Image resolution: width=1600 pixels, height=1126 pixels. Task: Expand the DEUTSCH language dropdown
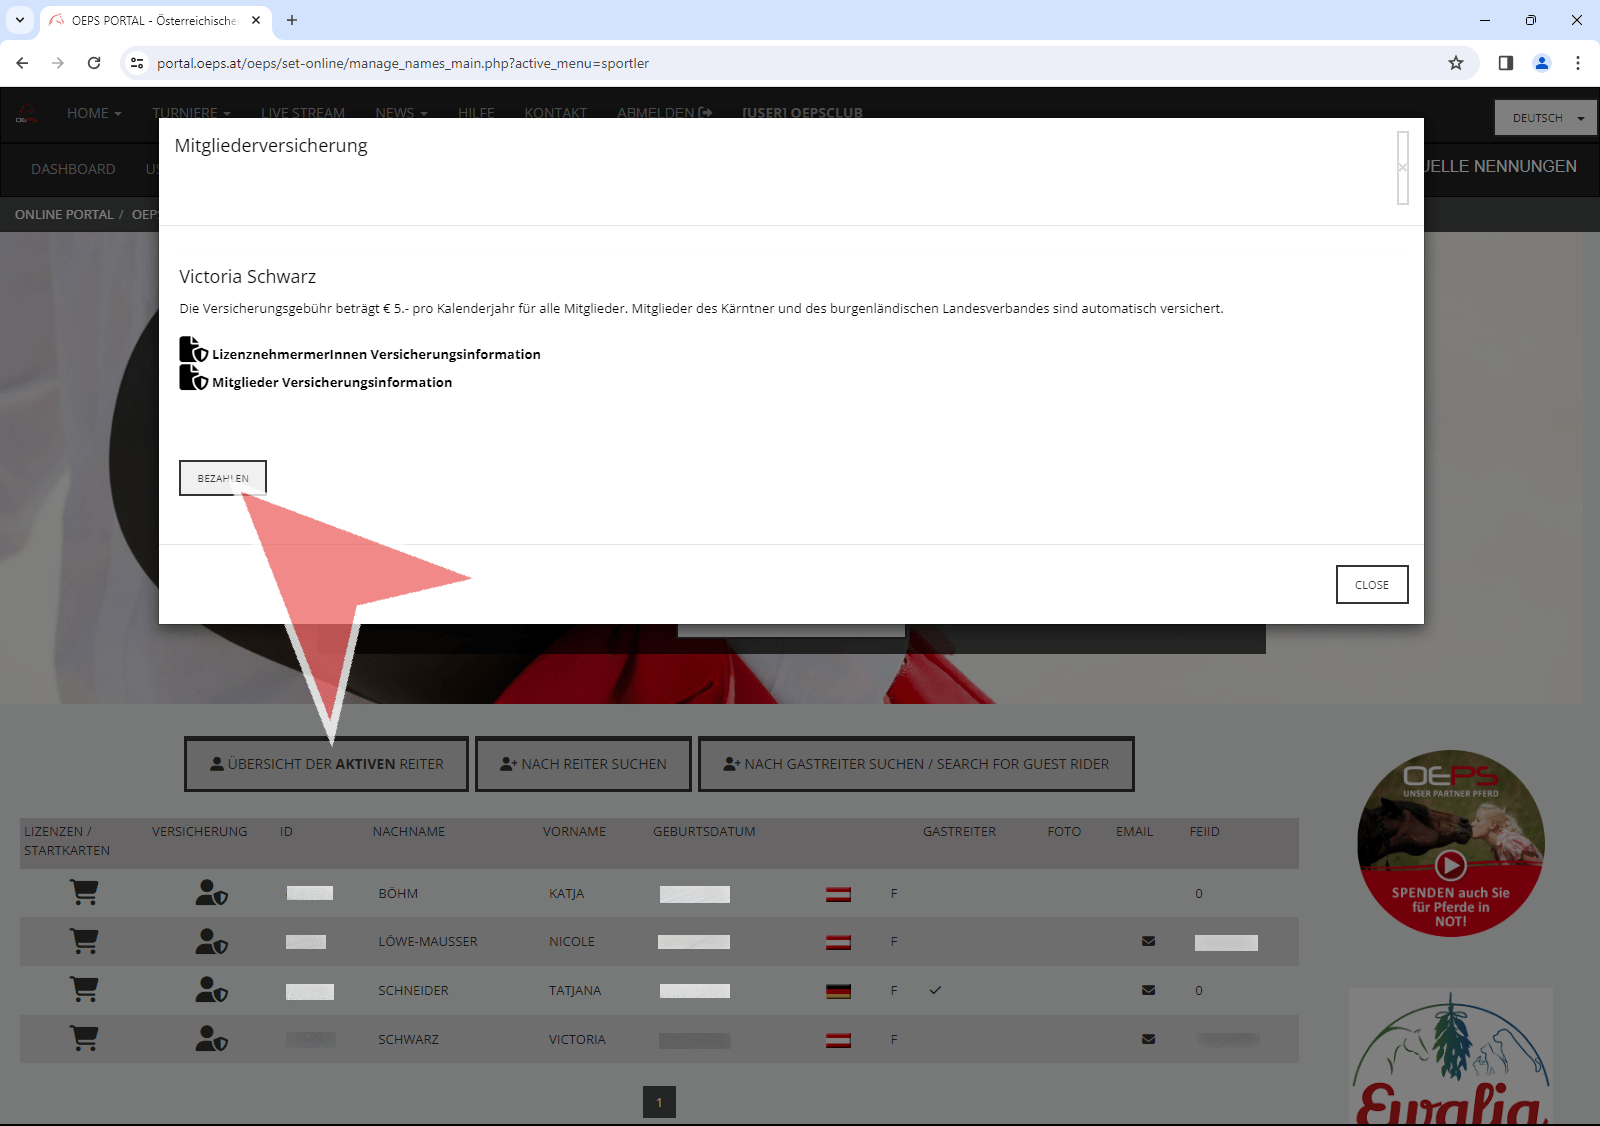[1545, 118]
